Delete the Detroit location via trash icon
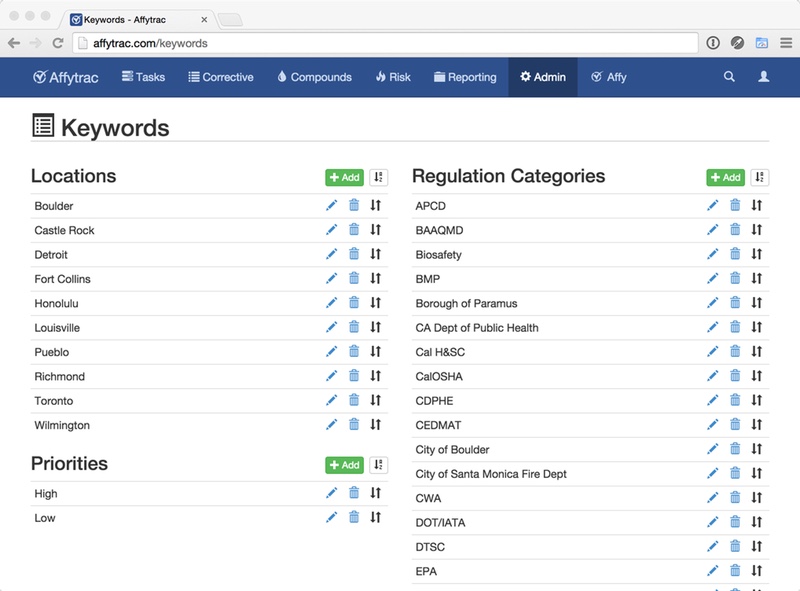800x591 pixels. coord(354,255)
